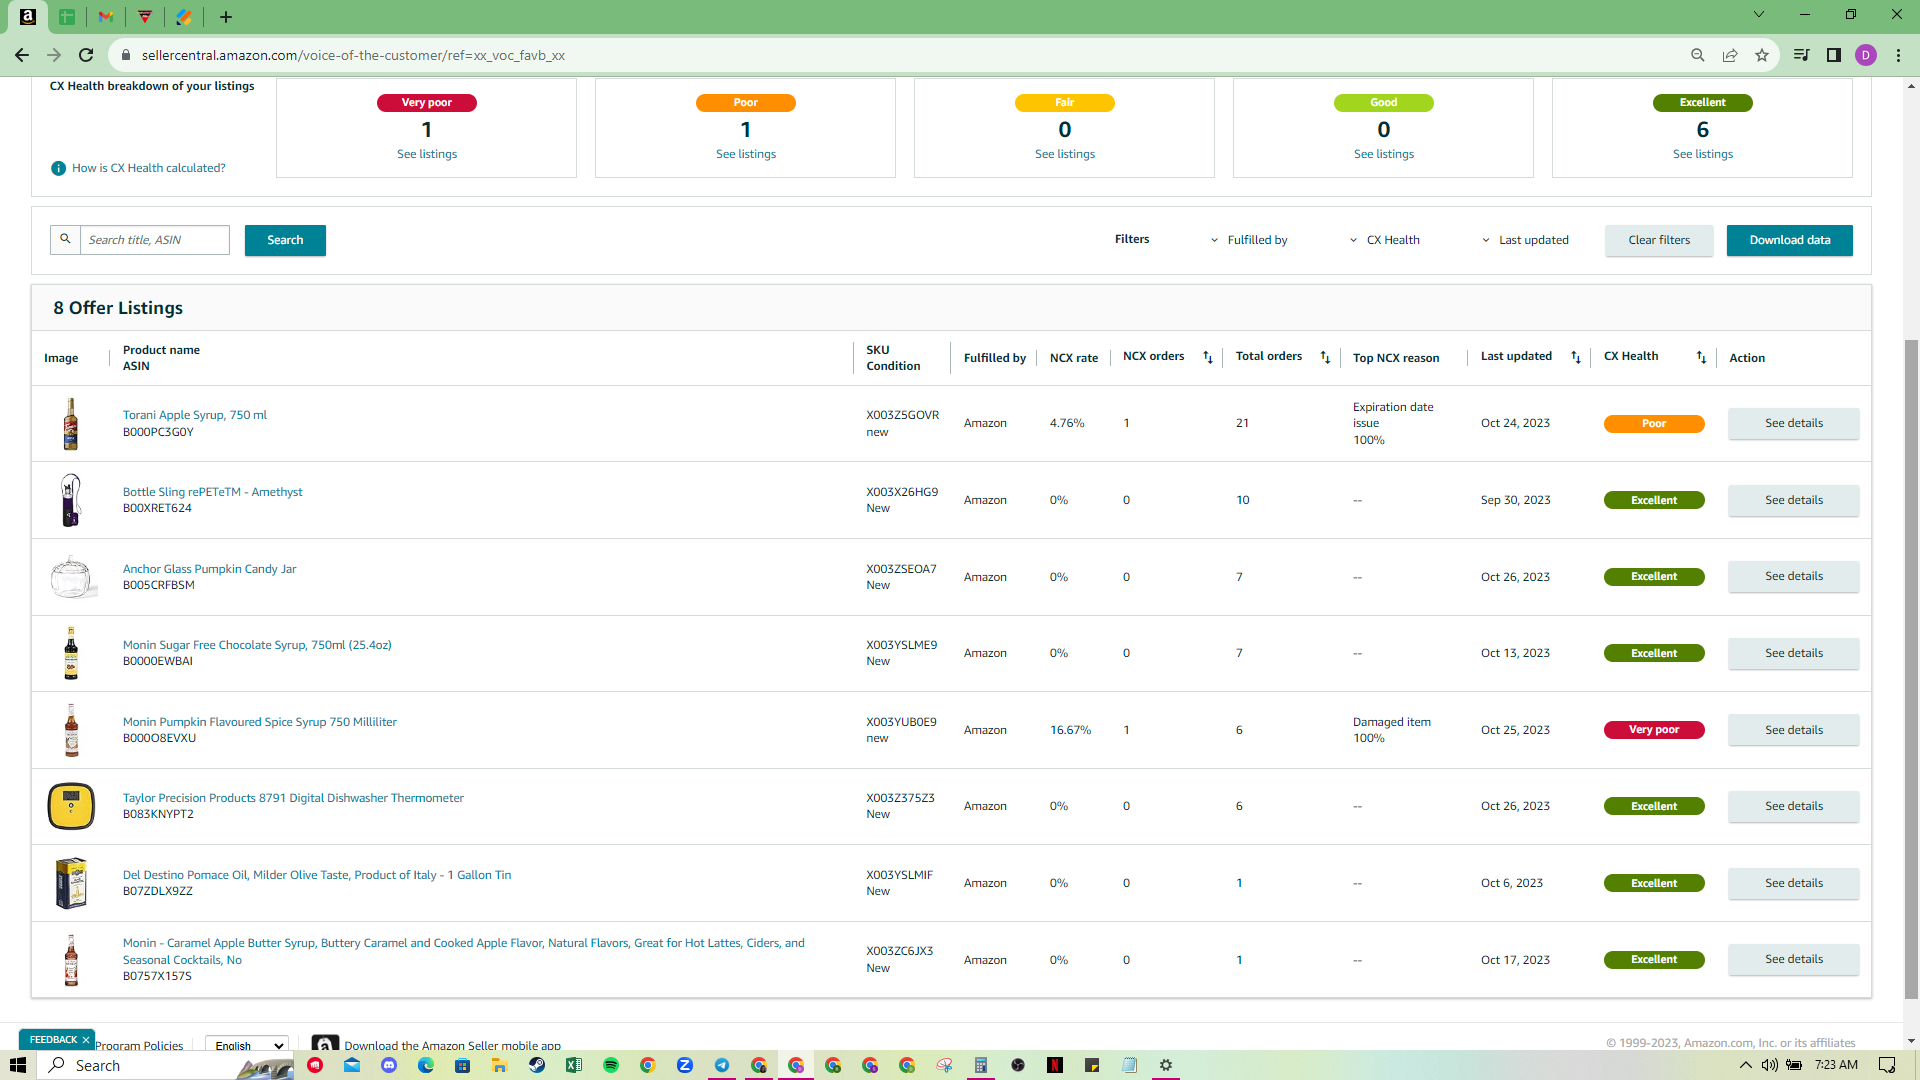Image resolution: width=1920 pixels, height=1080 pixels.
Task: Sort by CX Health column
Action: click(x=1701, y=357)
